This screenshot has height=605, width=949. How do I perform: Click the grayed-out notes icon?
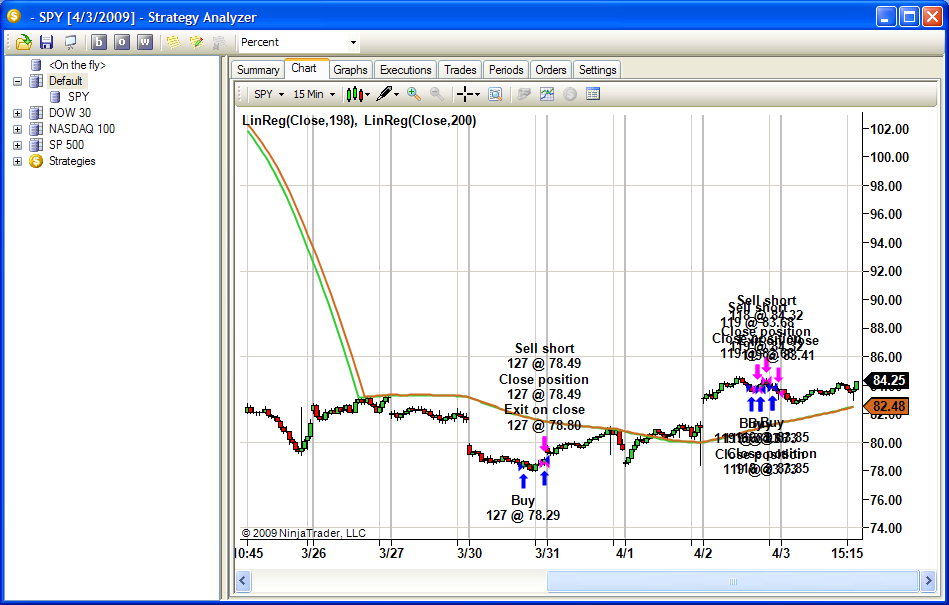[220, 42]
